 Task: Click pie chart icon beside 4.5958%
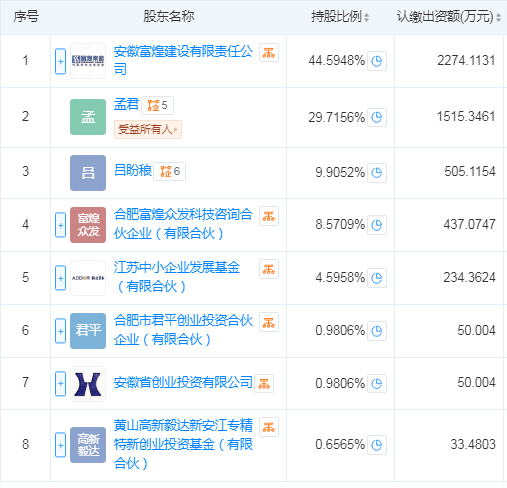point(377,278)
